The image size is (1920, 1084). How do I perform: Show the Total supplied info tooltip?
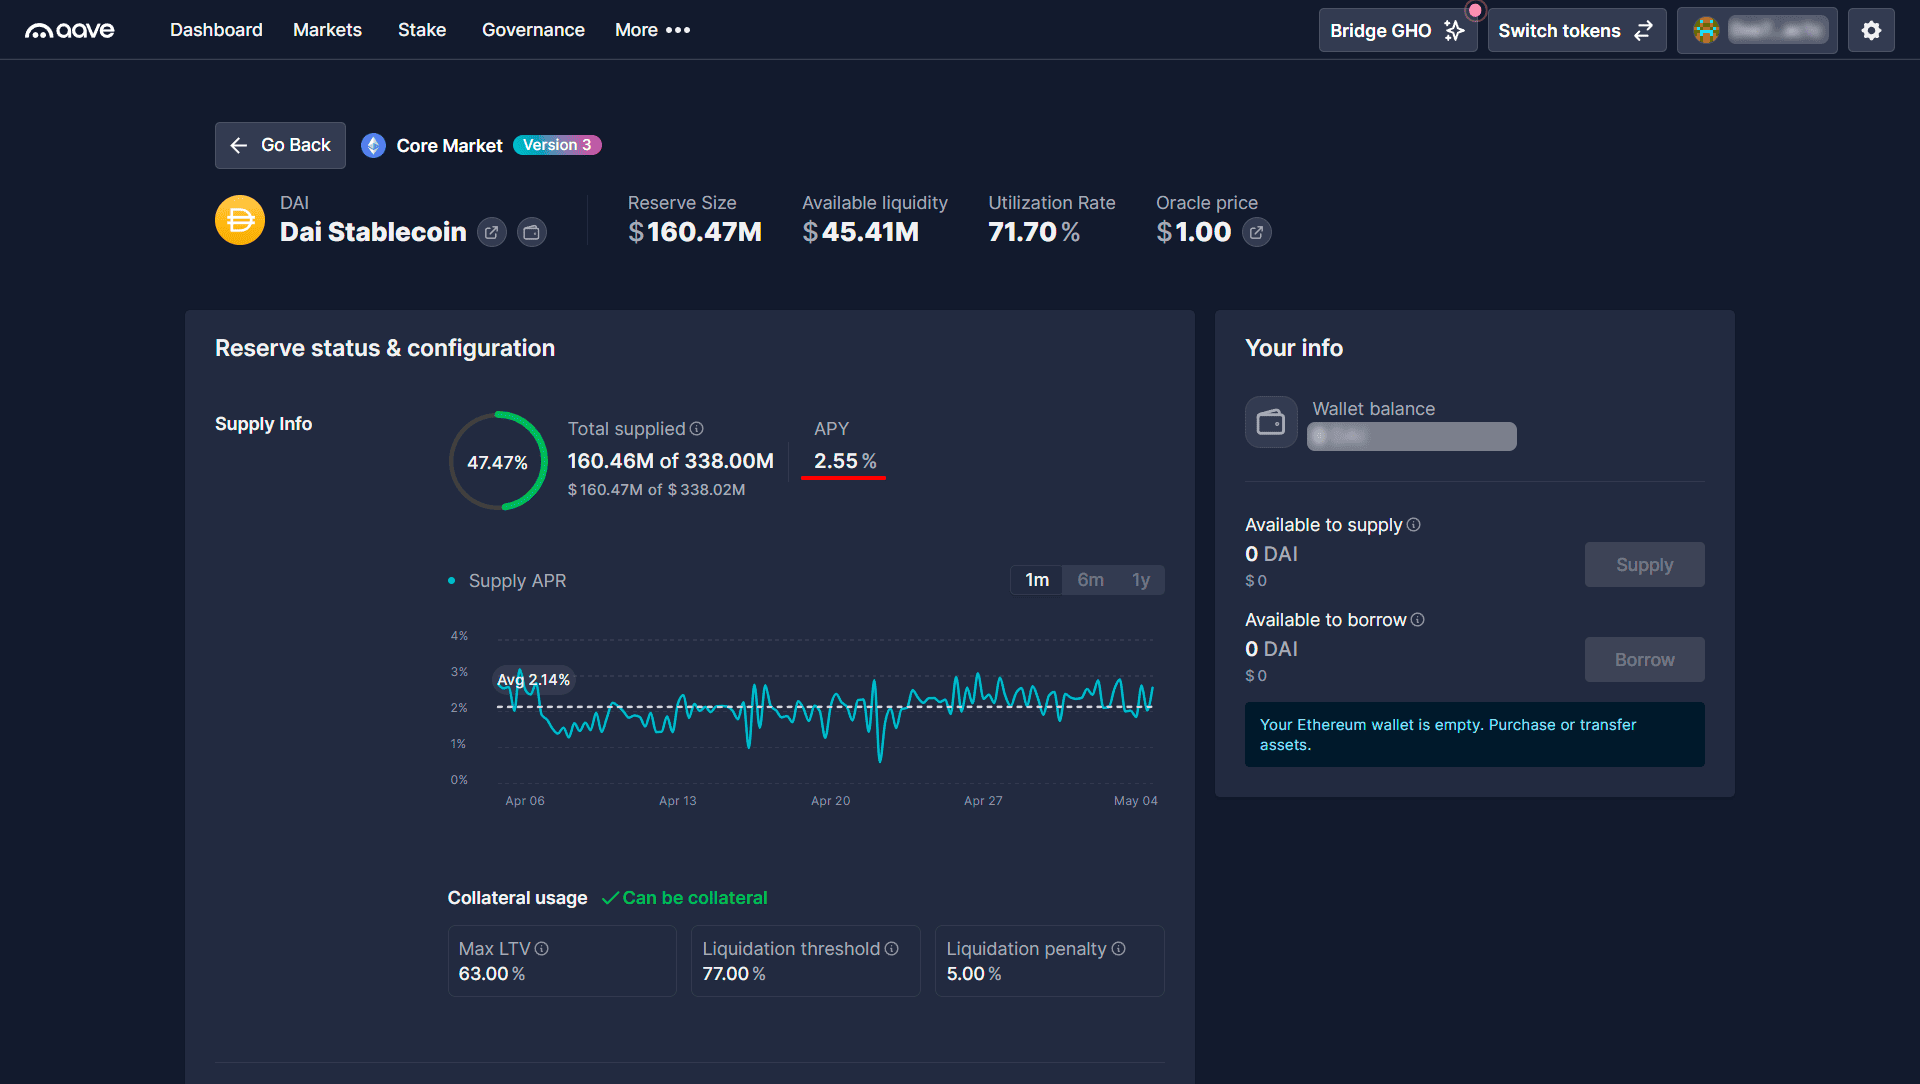697,429
